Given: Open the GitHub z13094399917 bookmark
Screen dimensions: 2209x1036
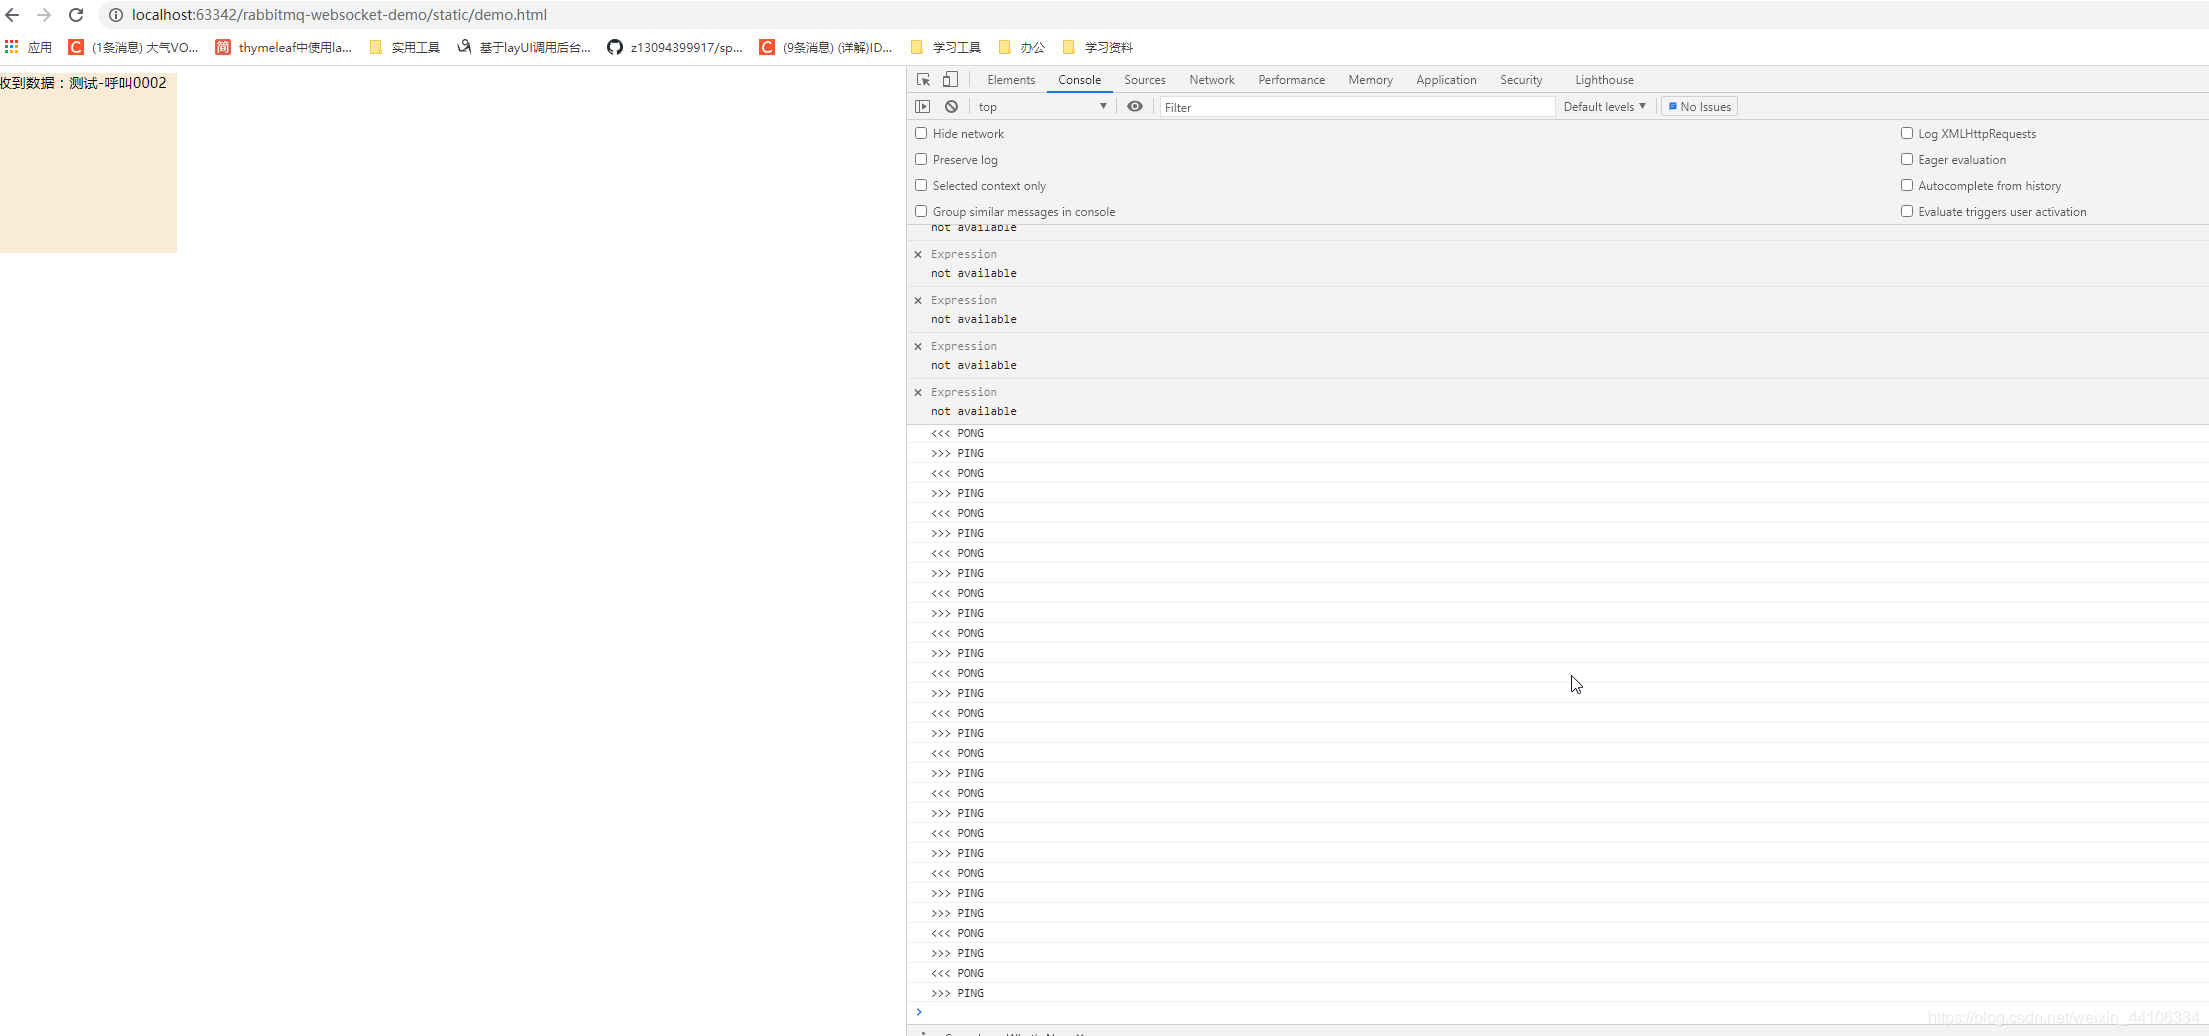Looking at the screenshot, I should pyautogui.click(x=675, y=47).
